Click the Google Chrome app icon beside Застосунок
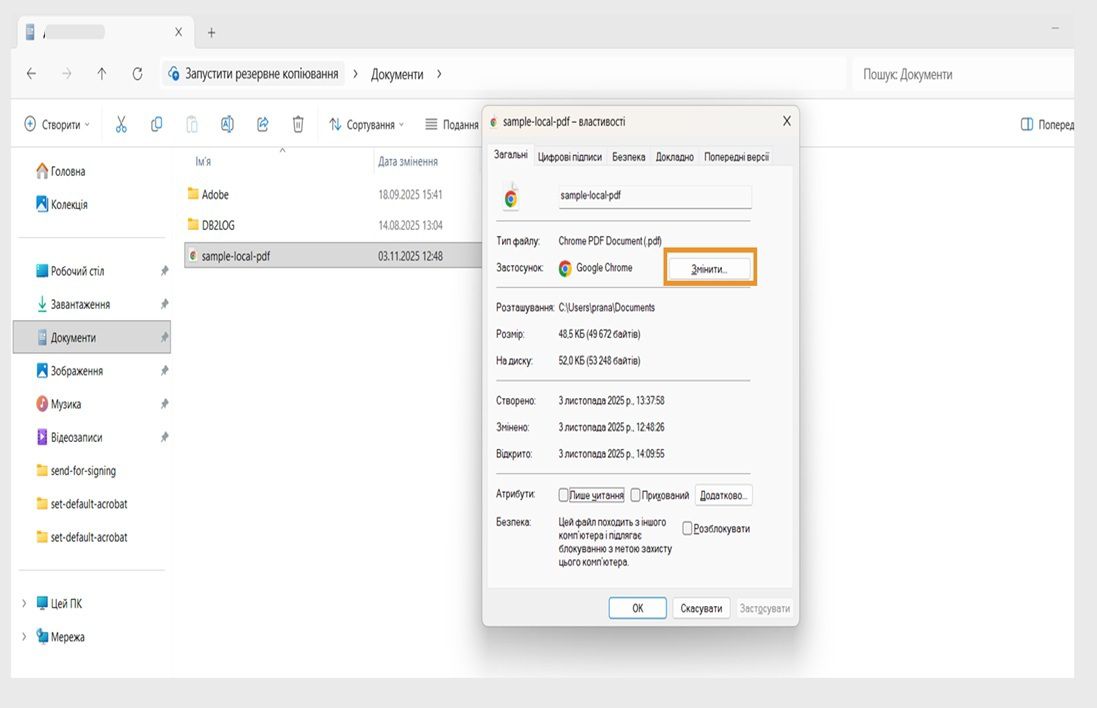The height and width of the screenshot is (708, 1097). pyautogui.click(x=565, y=268)
